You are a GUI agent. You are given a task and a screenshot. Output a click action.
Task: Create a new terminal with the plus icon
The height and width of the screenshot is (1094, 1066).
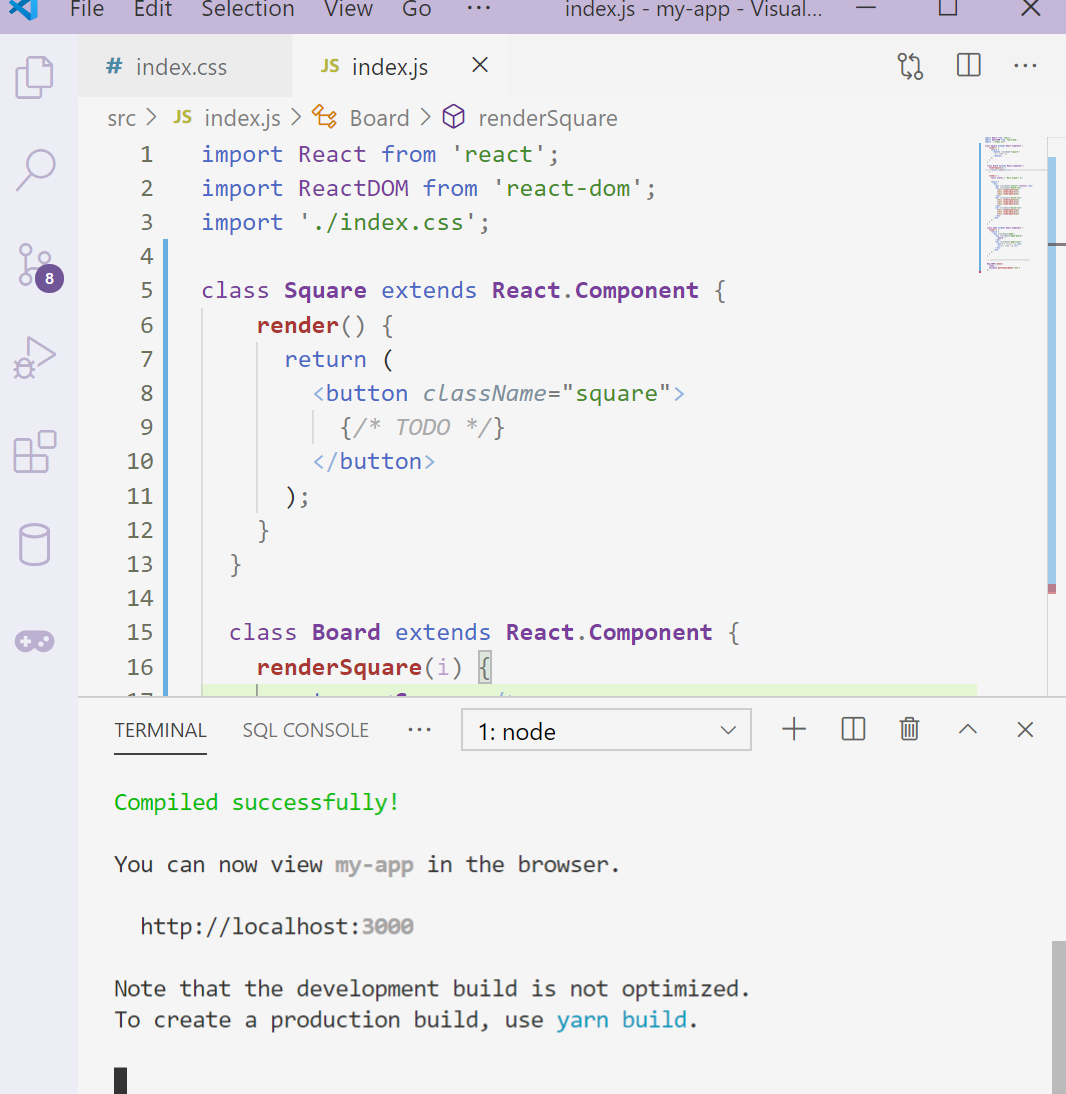tap(793, 730)
